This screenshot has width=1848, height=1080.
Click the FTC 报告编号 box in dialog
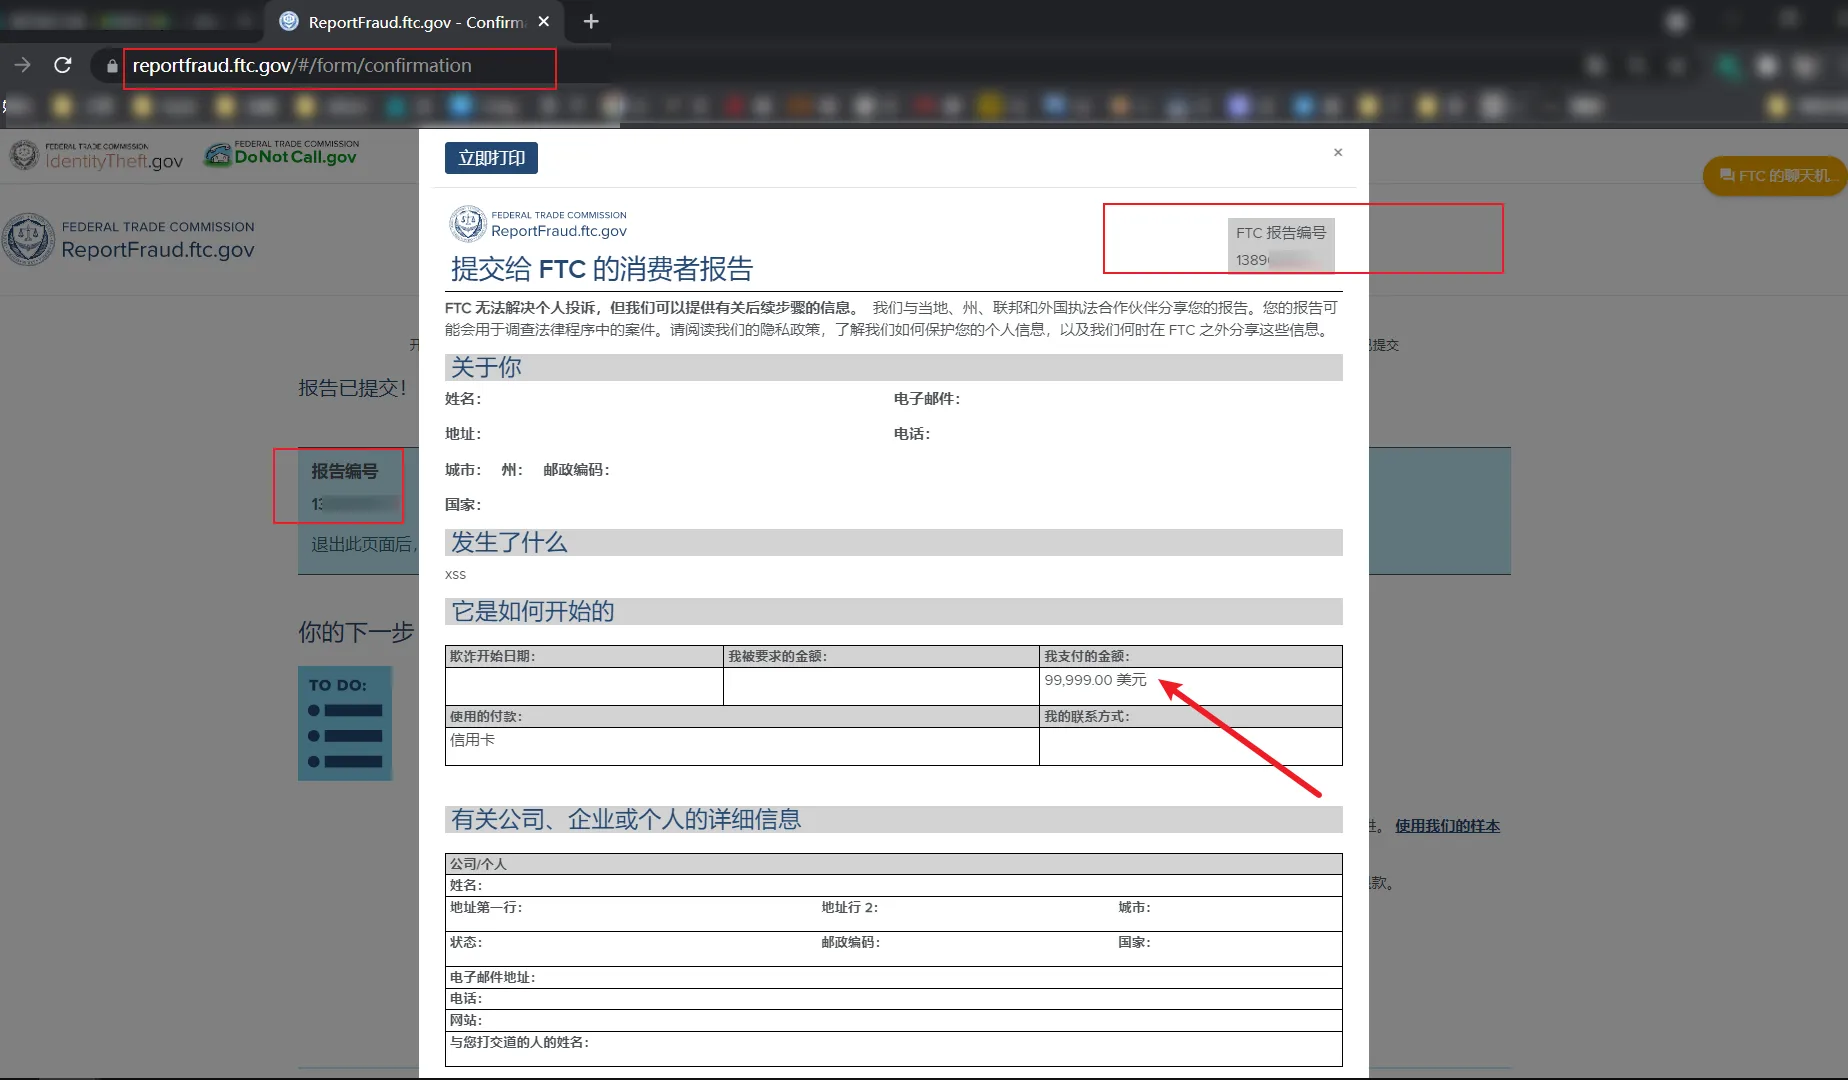(1280, 244)
